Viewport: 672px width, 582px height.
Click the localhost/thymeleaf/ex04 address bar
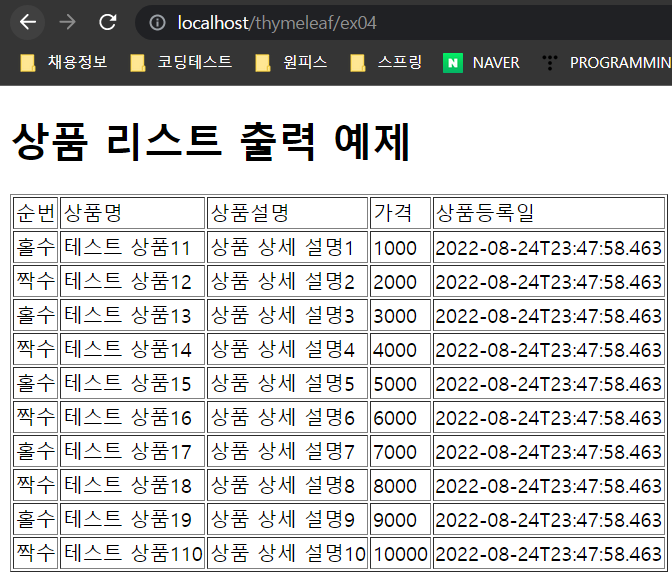tap(403, 23)
